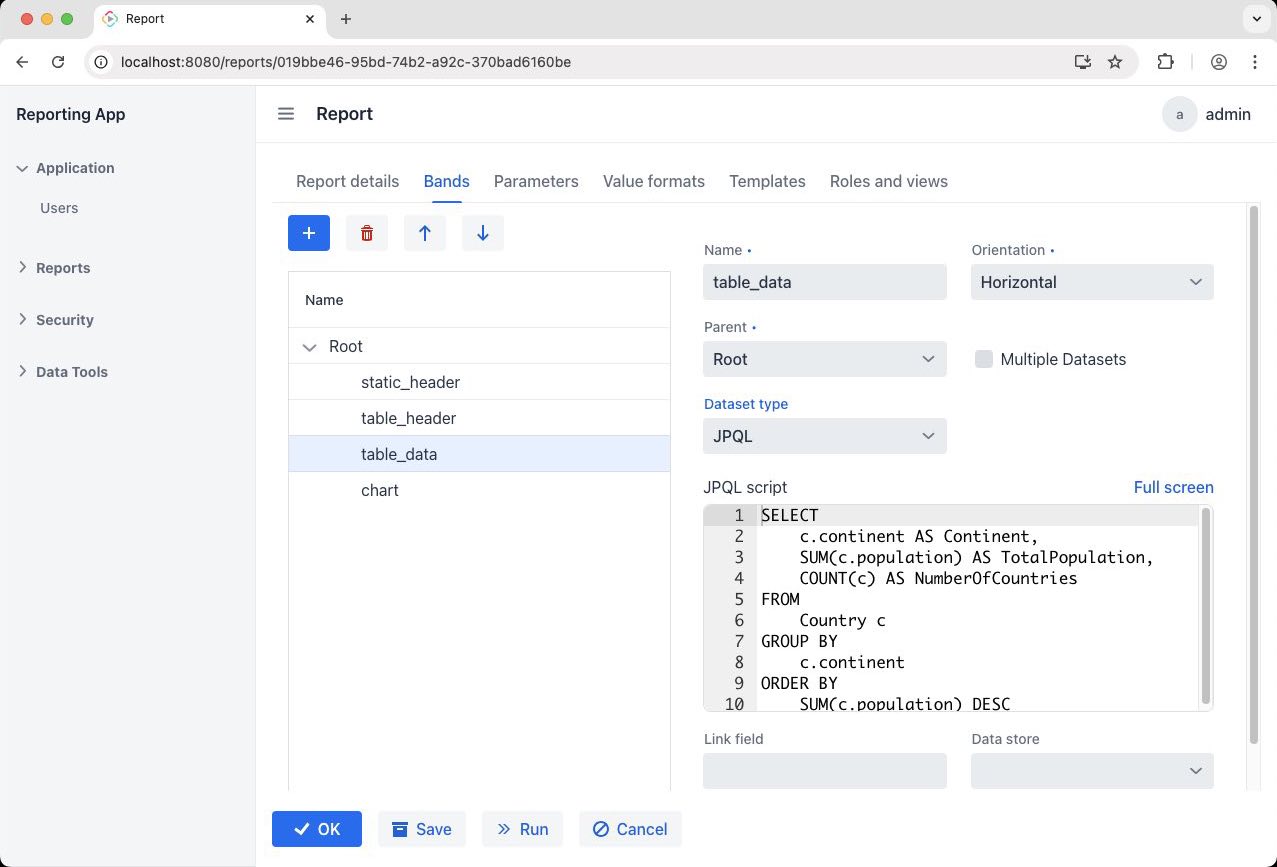Click the 'GROUP BY' line in script
1277x867 pixels.
tap(799, 641)
